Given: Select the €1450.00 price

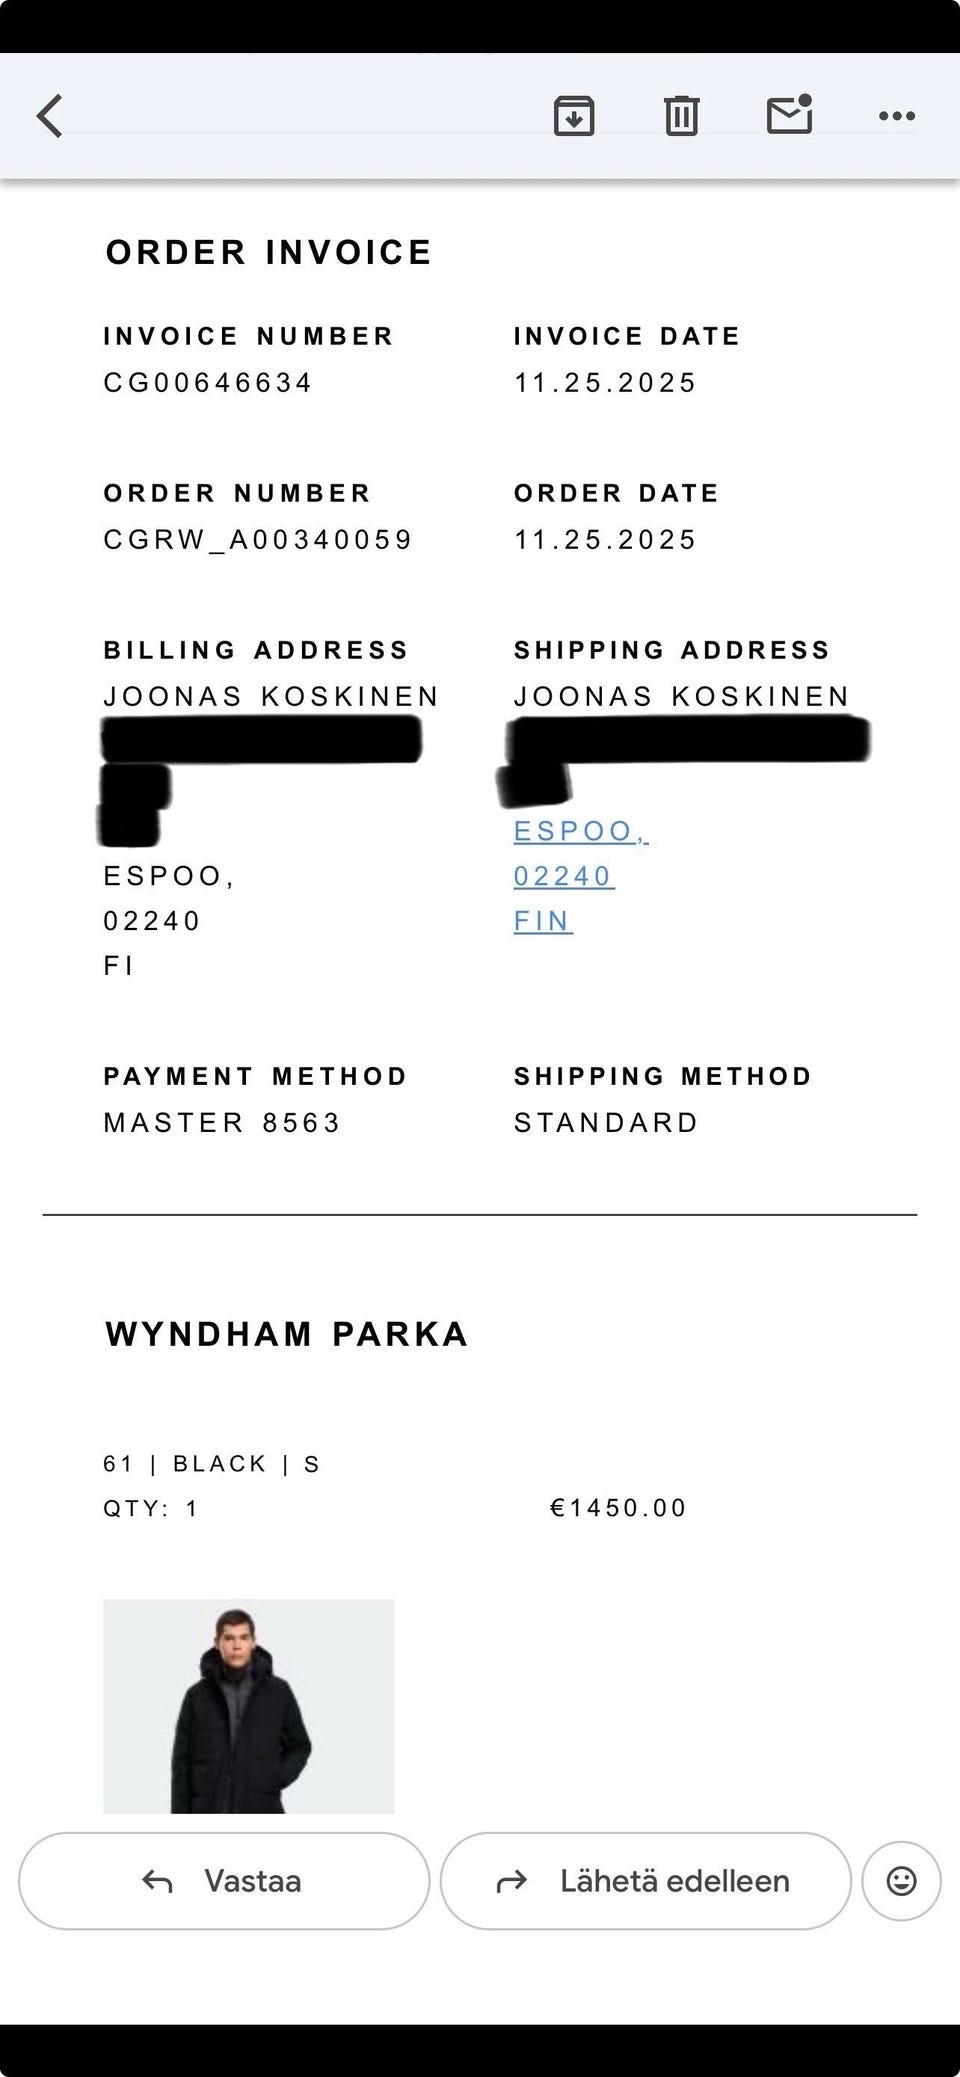Looking at the screenshot, I should tap(618, 1508).
